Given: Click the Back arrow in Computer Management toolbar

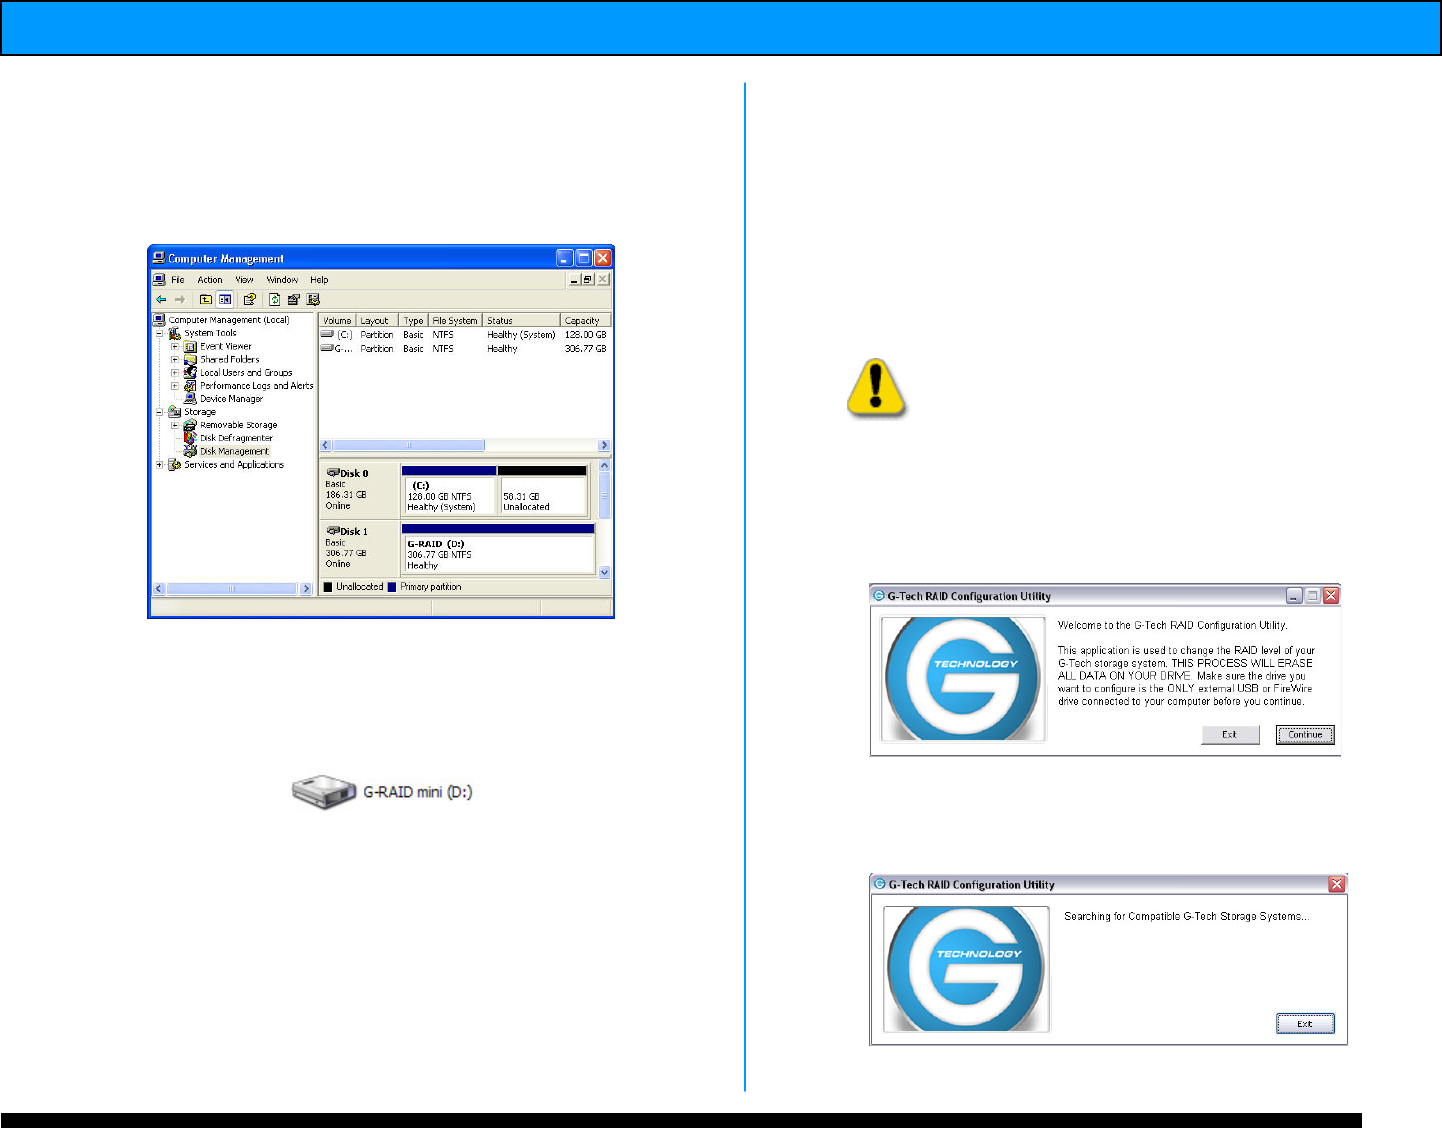Looking at the screenshot, I should click(161, 299).
